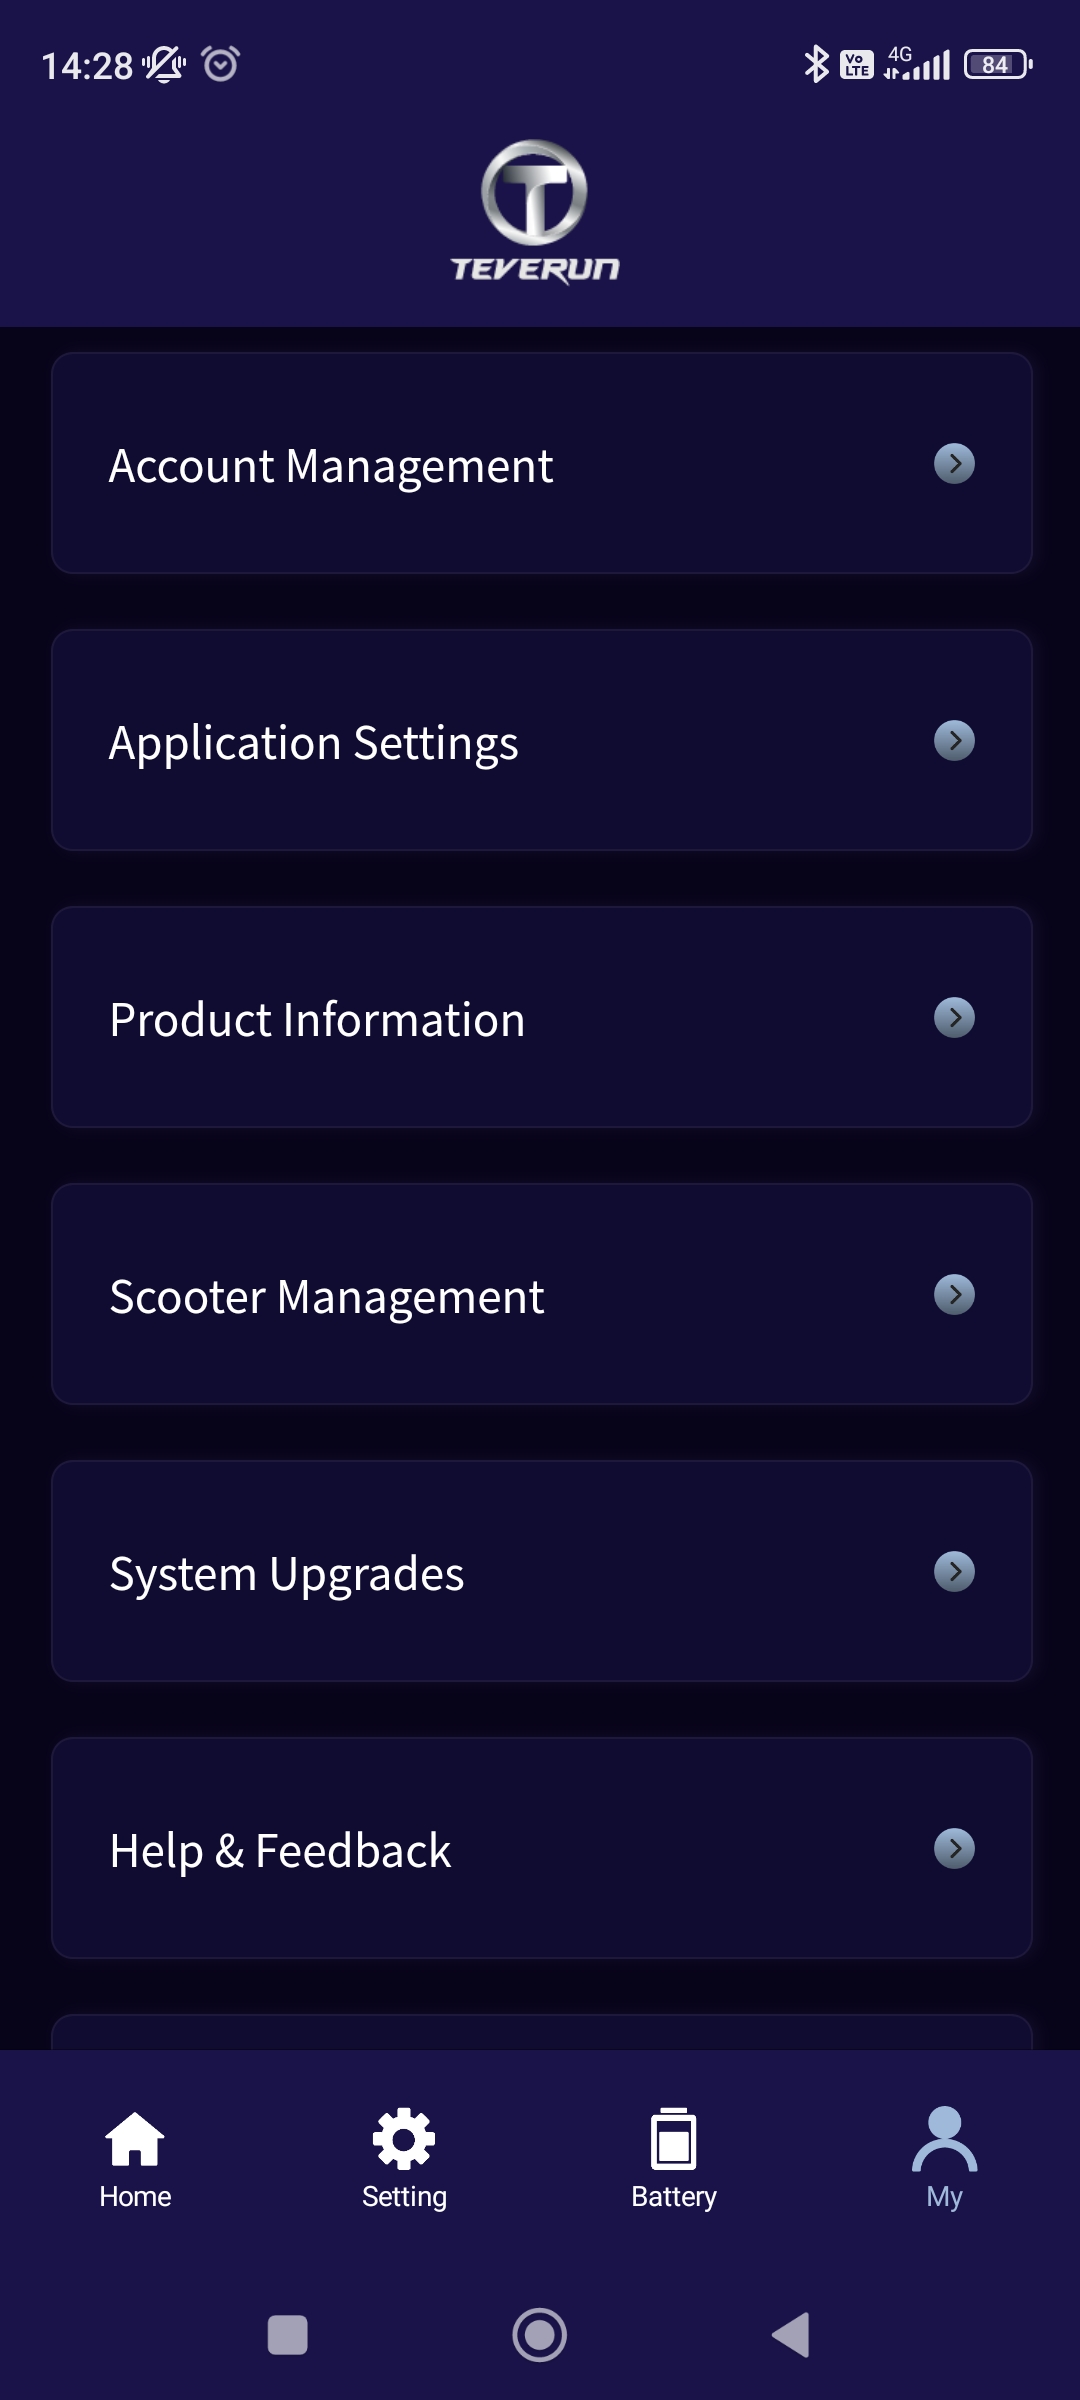The width and height of the screenshot is (1080, 2400).
Task: Open the Home tab icon
Action: click(135, 2140)
